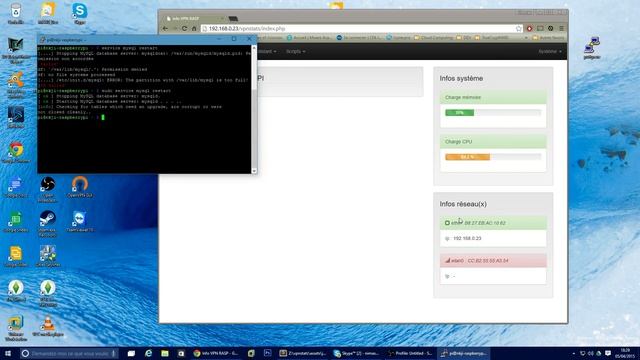Open the Cloud Computing bookmarks folder
This screenshot has height=360, width=640.
pos(433,38)
